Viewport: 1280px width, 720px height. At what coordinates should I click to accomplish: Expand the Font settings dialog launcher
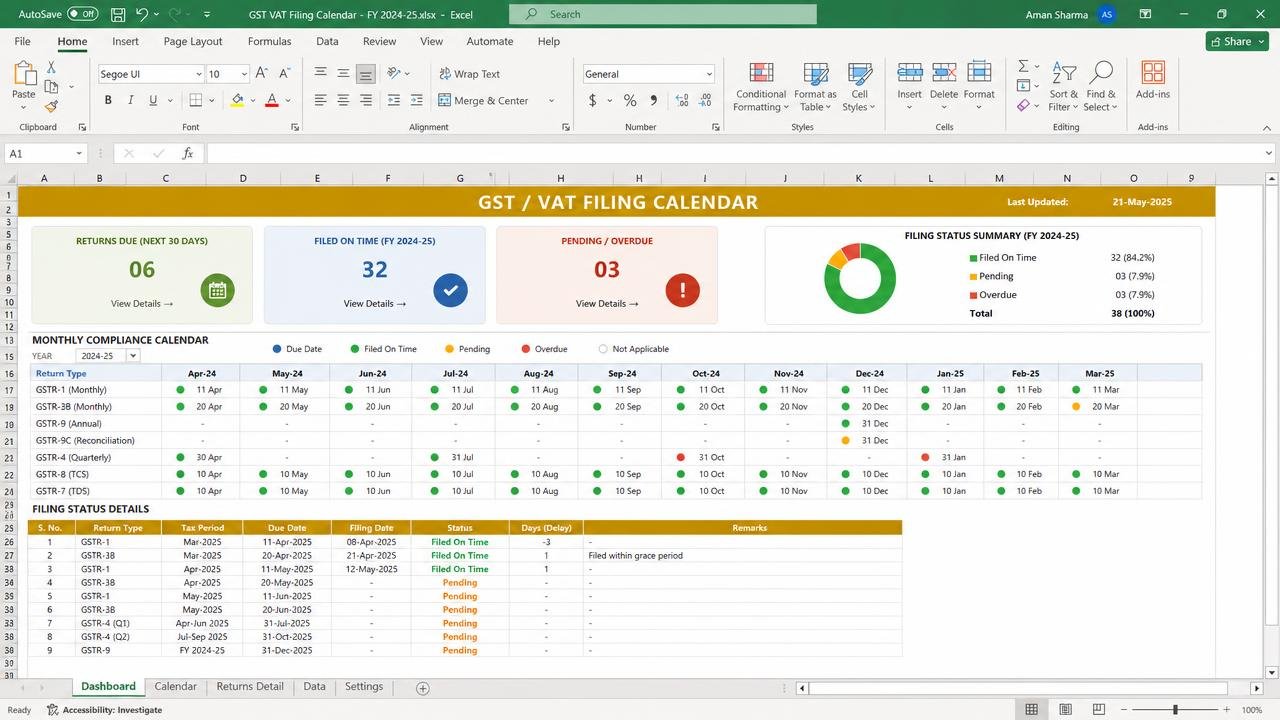coord(295,127)
